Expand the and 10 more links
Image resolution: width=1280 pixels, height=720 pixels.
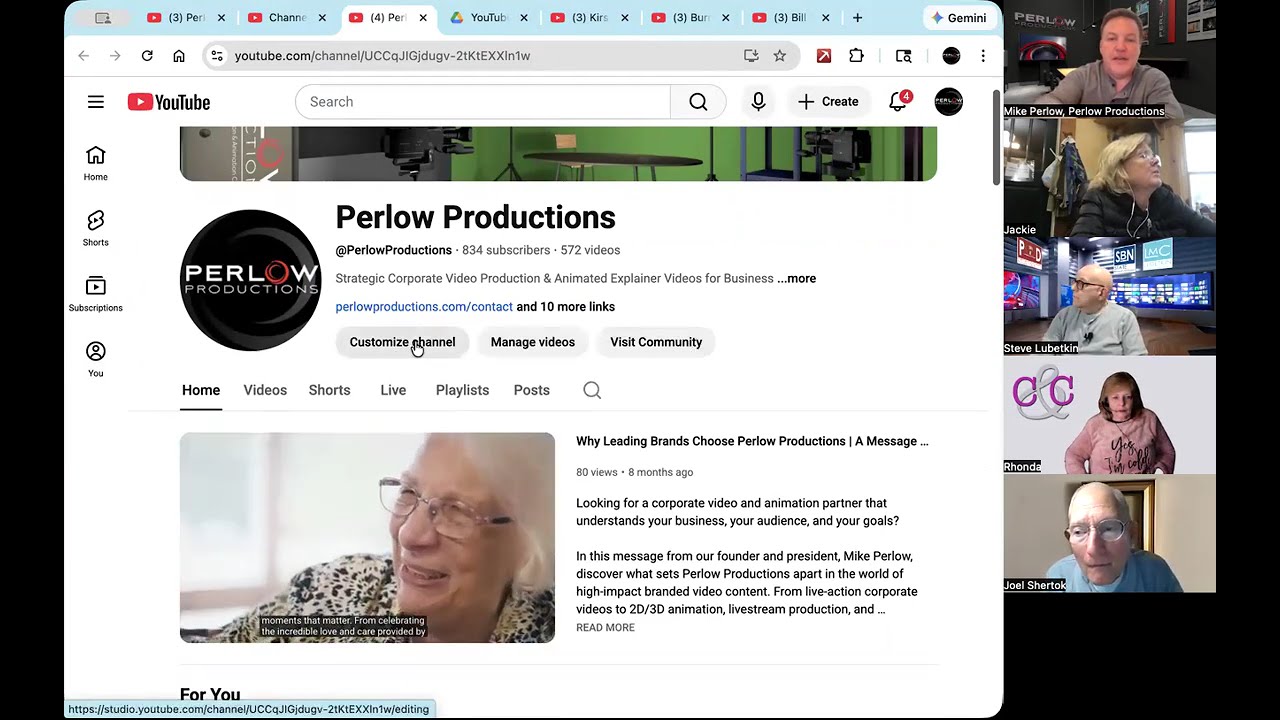click(x=565, y=307)
